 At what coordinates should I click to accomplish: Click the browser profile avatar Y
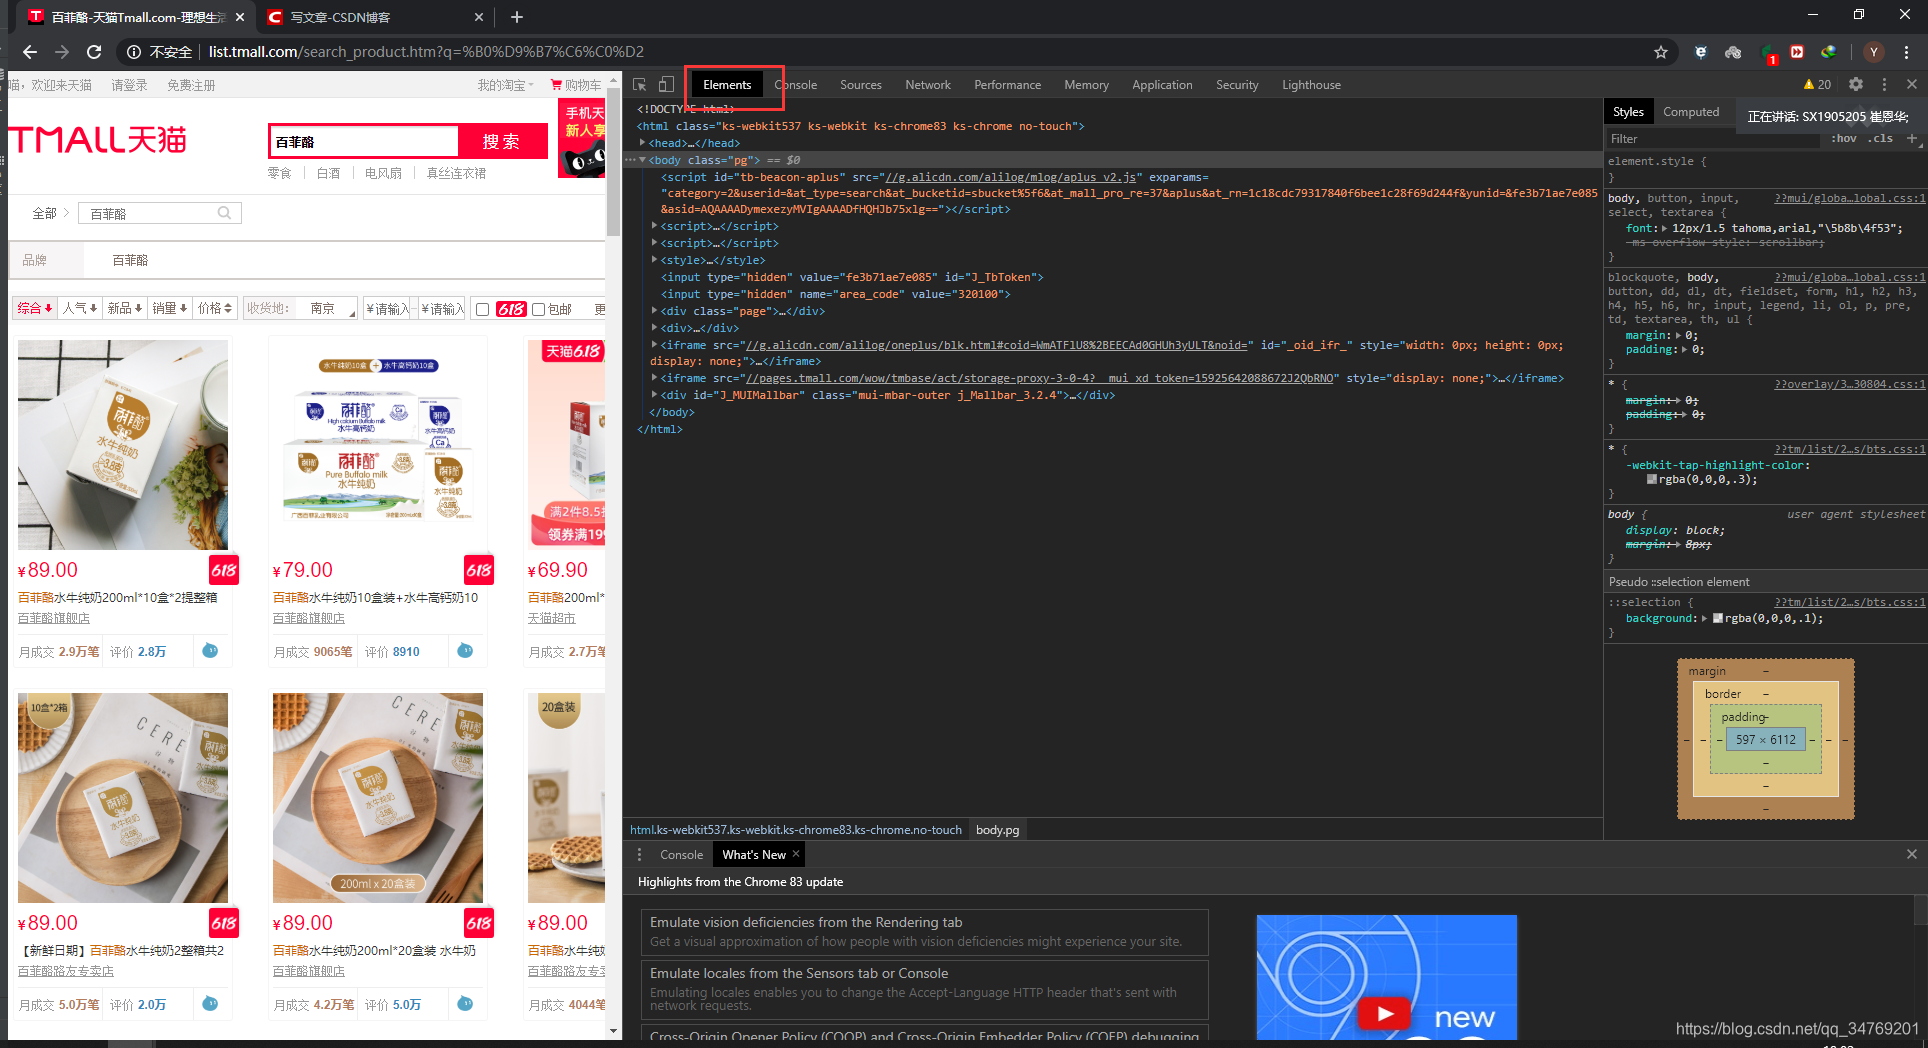(x=1873, y=52)
